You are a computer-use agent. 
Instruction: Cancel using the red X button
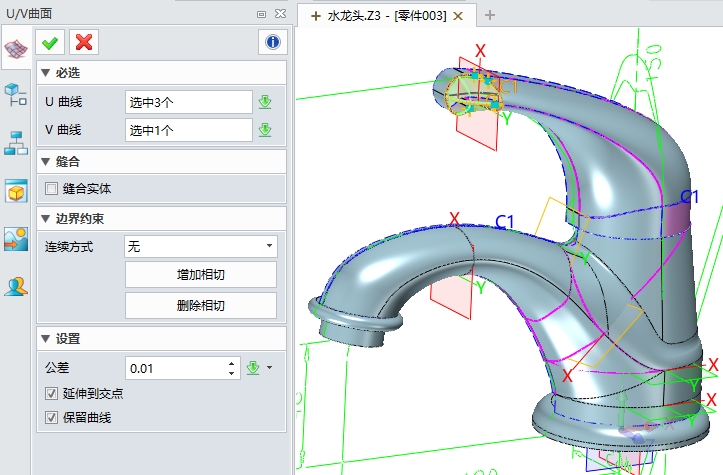[85, 41]
